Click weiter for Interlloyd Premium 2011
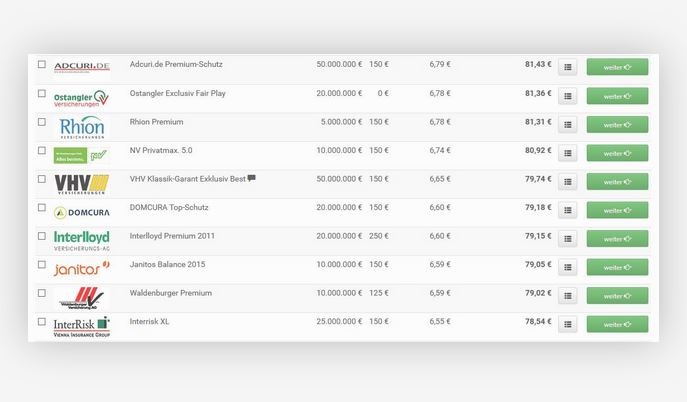This screenshot has width=687, height=402. point(617,239)
